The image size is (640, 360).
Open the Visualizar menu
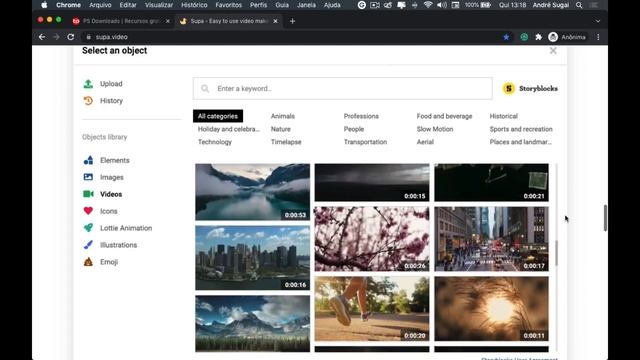click(159, 5)
